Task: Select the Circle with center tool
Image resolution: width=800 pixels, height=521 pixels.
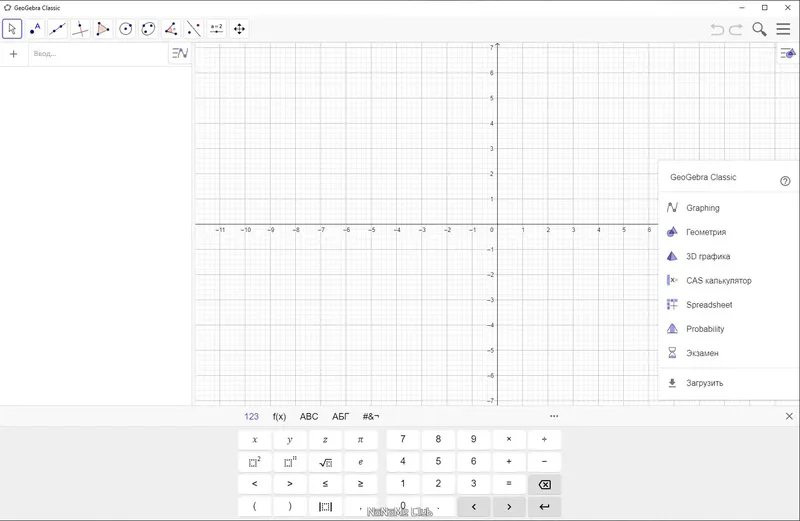Action: (x=126, y=29)
